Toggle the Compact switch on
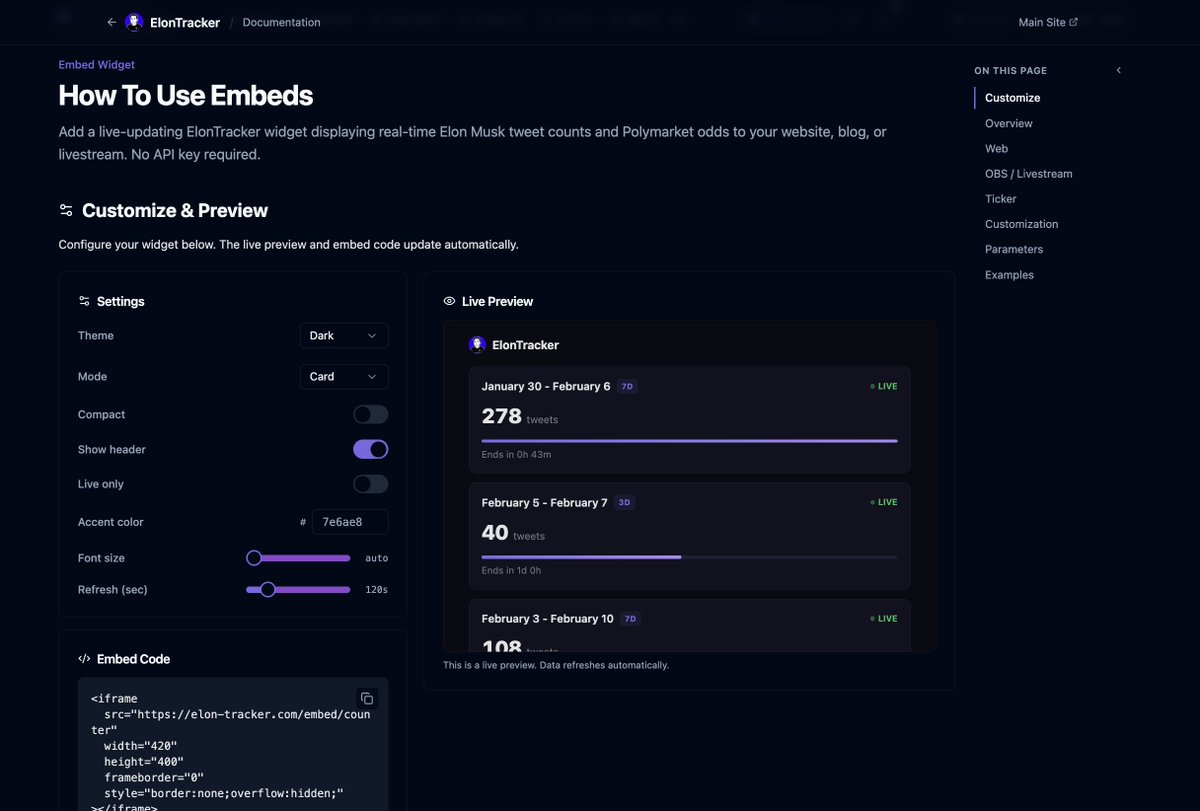 click(x=370, y=414)
